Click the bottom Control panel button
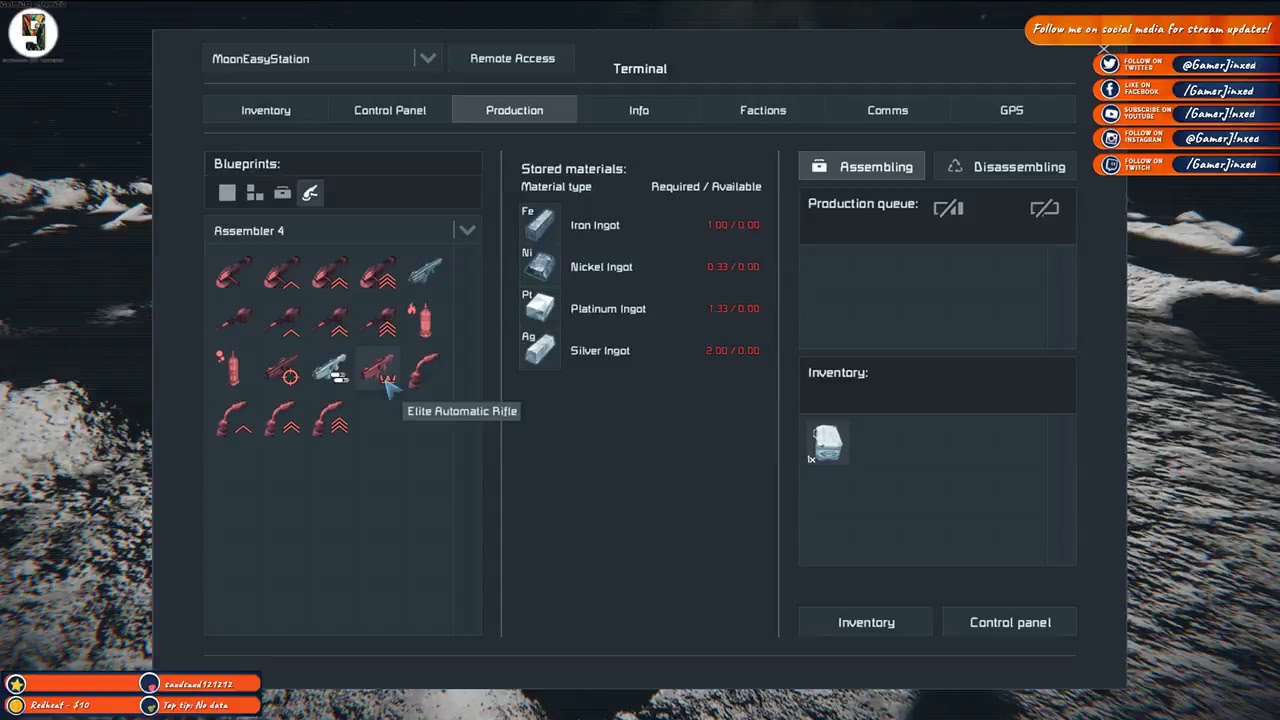The image size is (1280, 720). point(1010,622)
